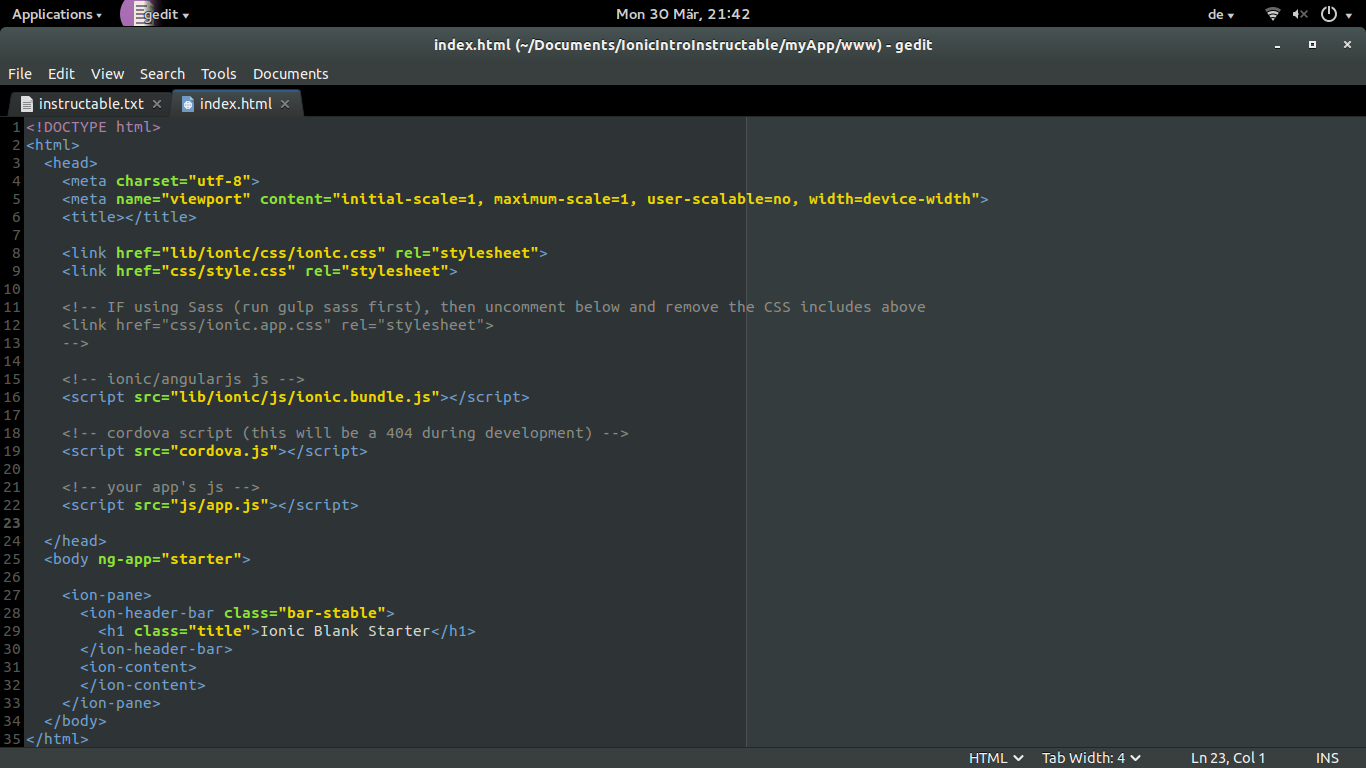Click the DOCTYPE html line
This screenshot has width=1366, height=768.
click(93, 127)
